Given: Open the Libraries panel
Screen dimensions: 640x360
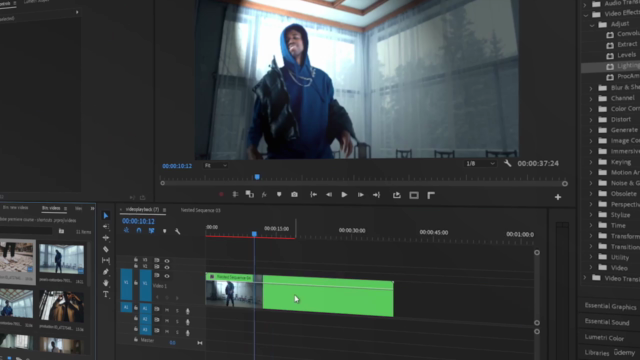Looking at the screenshot, I should 597,353.
